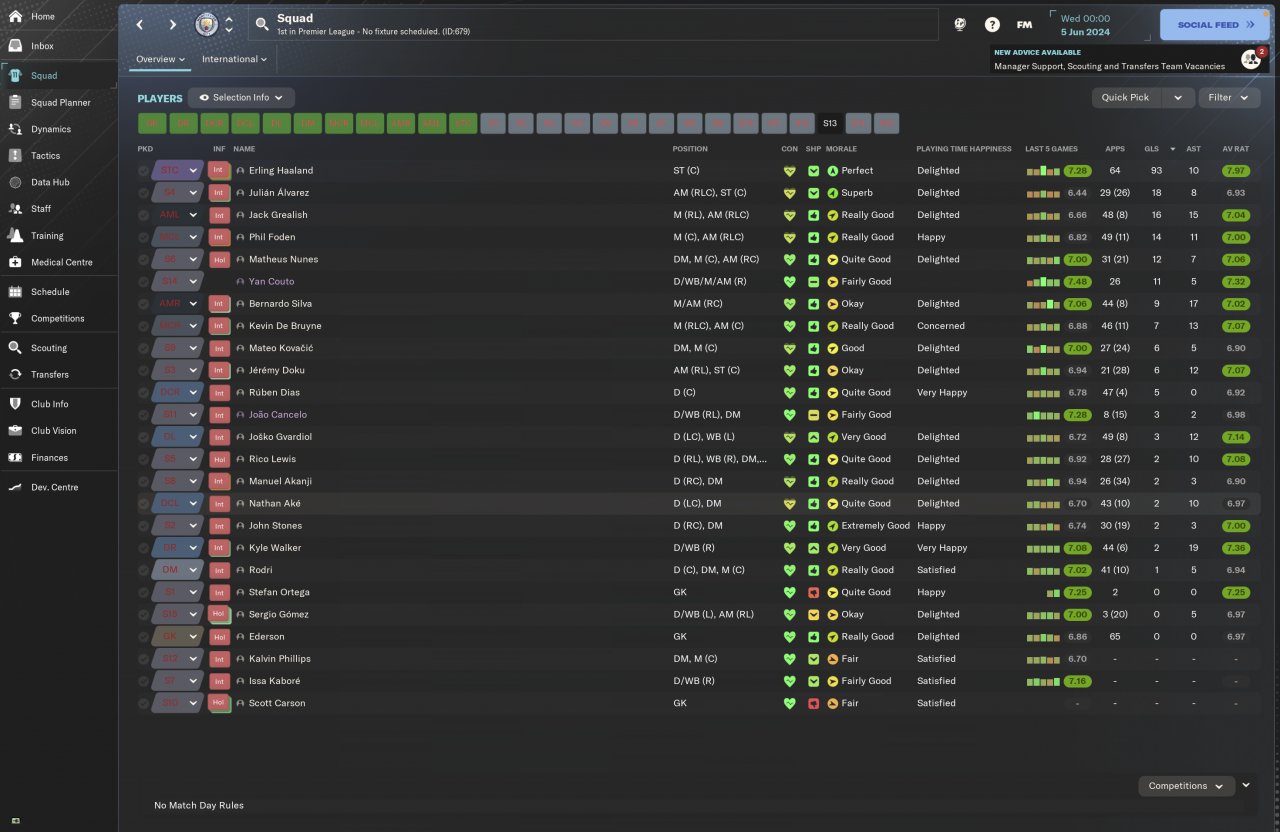Open the help question mark icon
The width and height of the screenshot is (1280, 832).
pyautogui.click(x=992, y=24)
